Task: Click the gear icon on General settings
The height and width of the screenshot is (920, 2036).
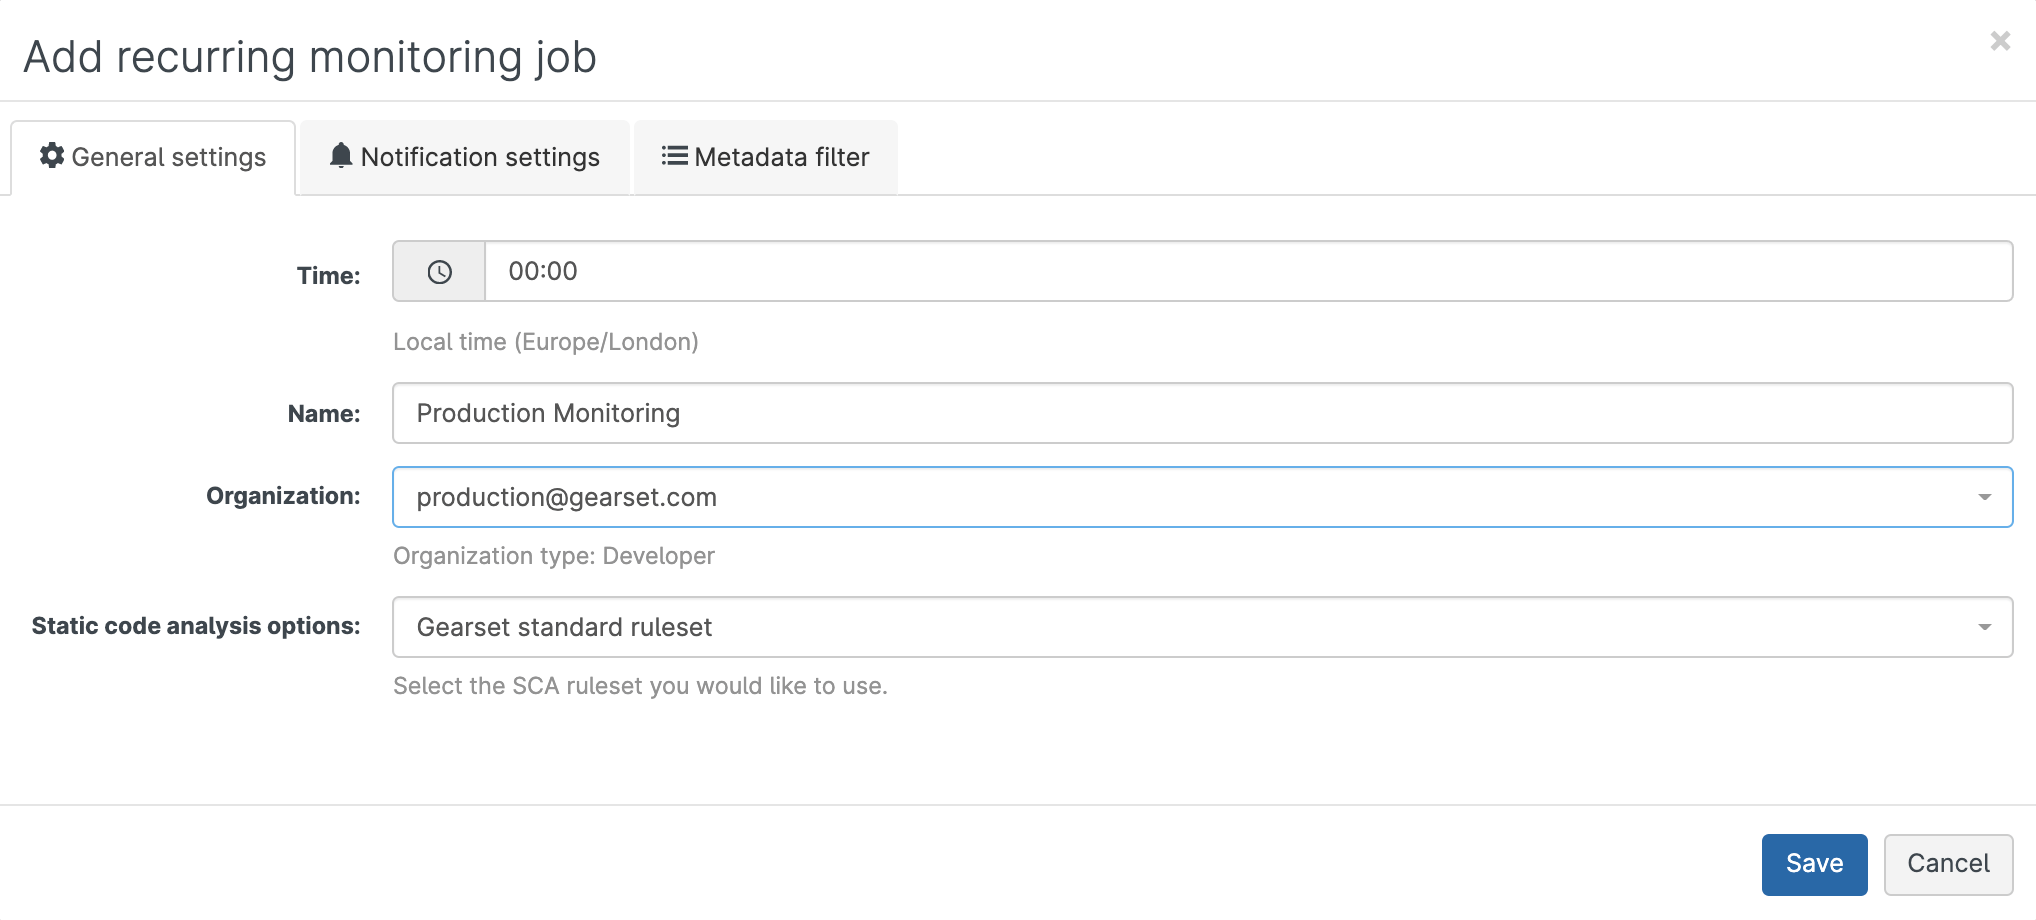Action: click(52, 156)
